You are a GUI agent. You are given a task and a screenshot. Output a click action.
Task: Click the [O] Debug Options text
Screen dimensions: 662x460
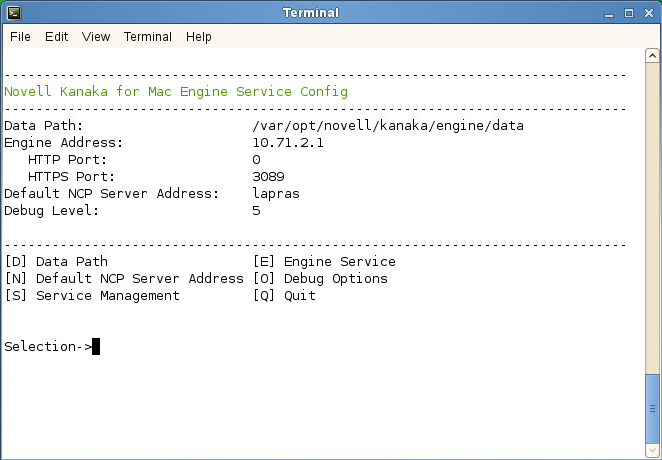[321, 278]
